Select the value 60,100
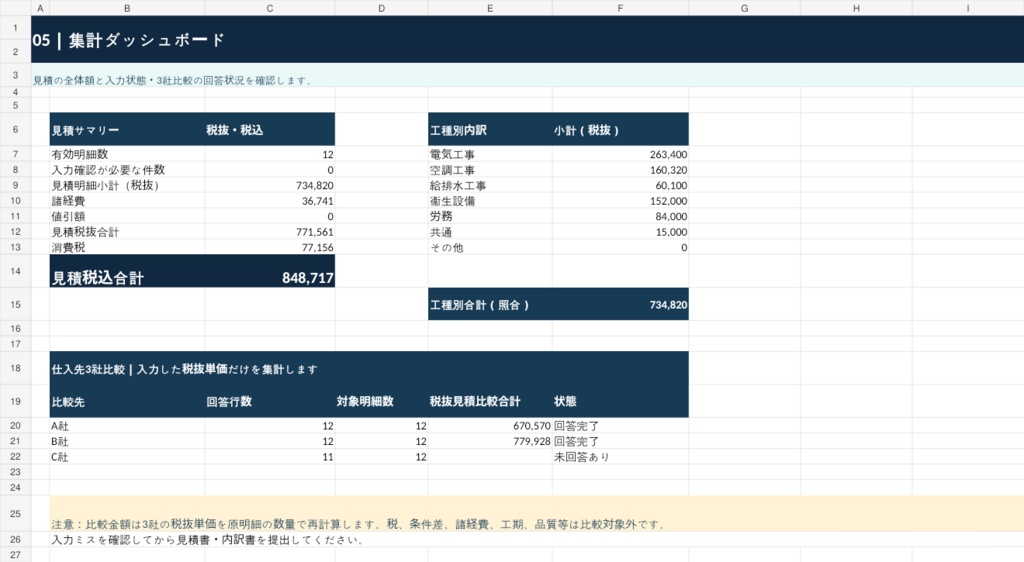Image resolution: width=1024 pixels, height=562 pixels. click(620, 185)
